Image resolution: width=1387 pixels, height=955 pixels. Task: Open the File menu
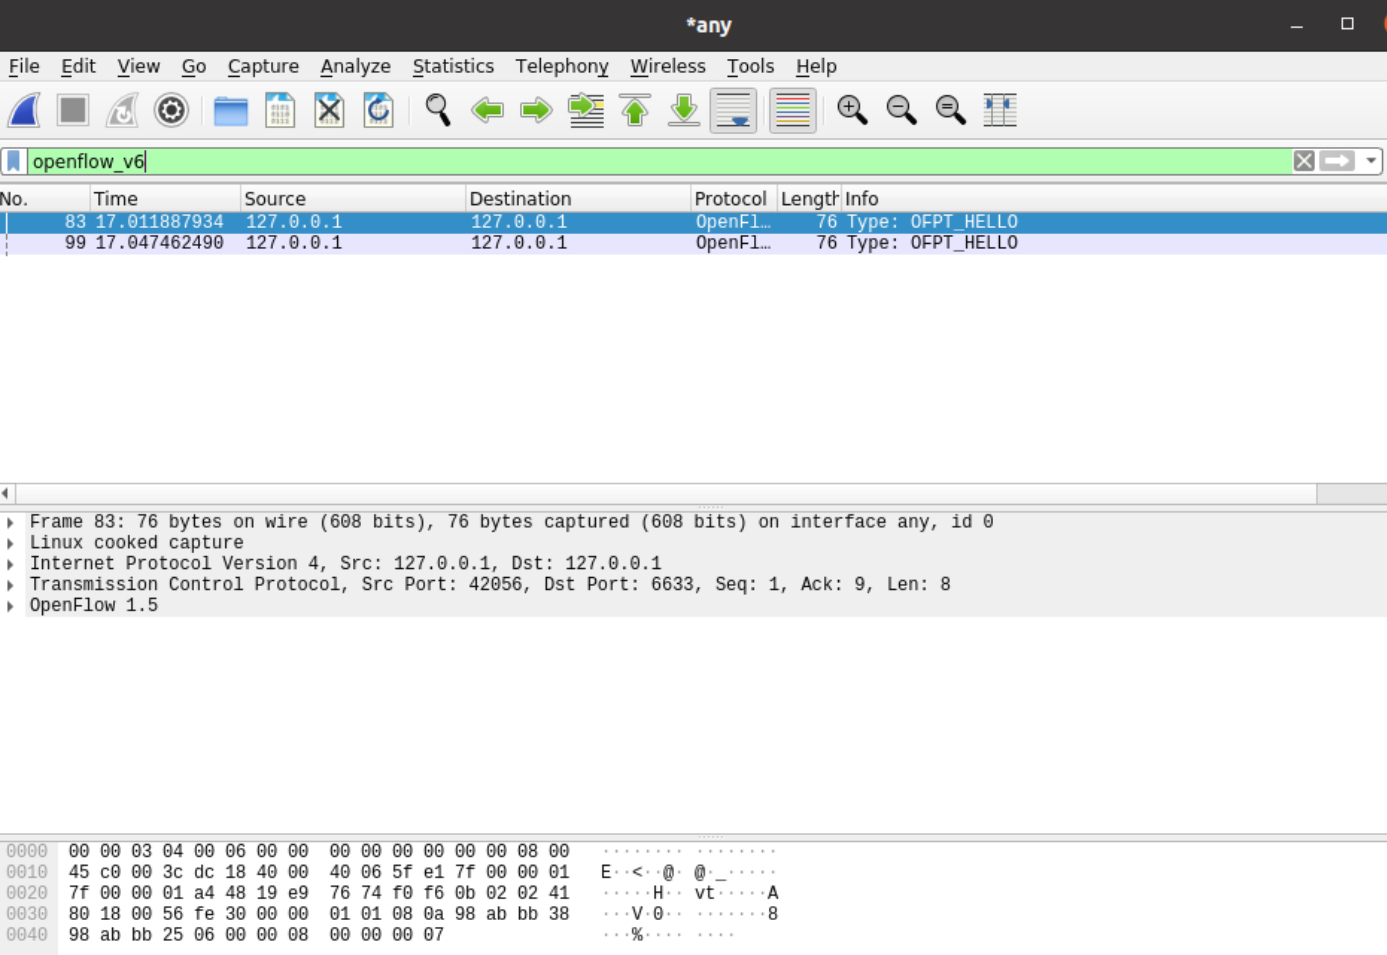click(24, 66)
